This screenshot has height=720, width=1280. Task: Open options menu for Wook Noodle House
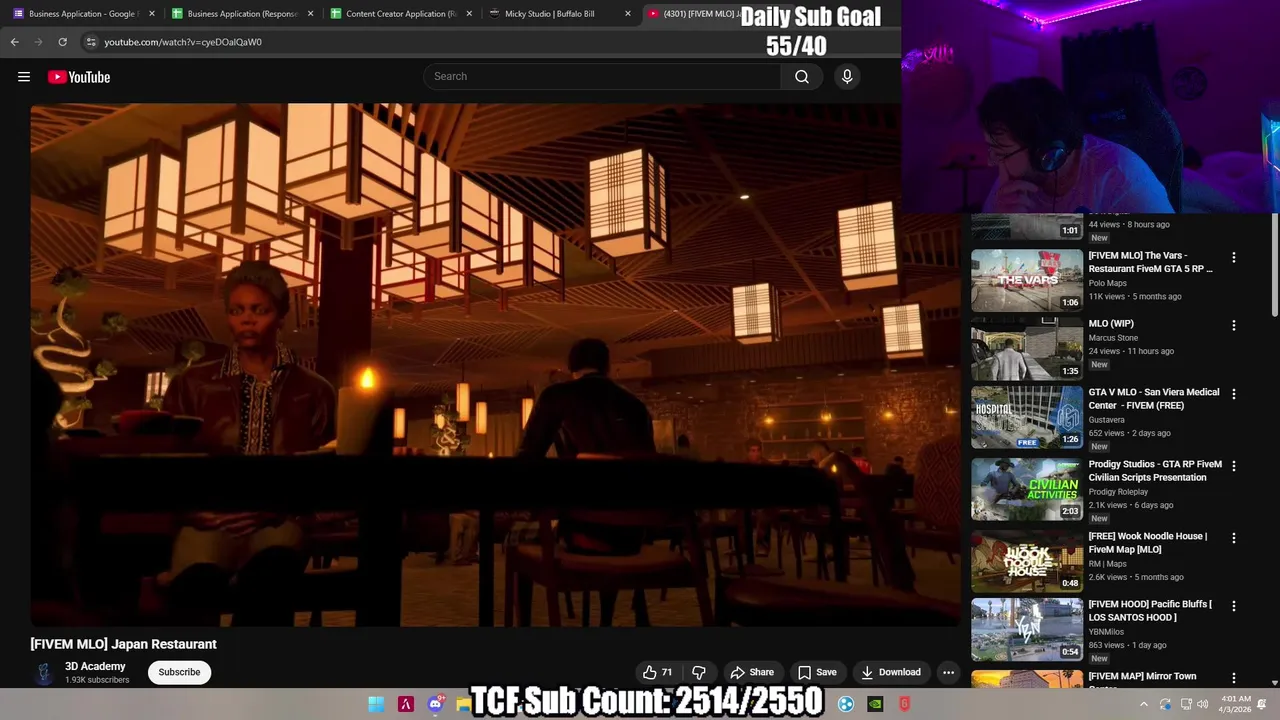click(1233, 538)
